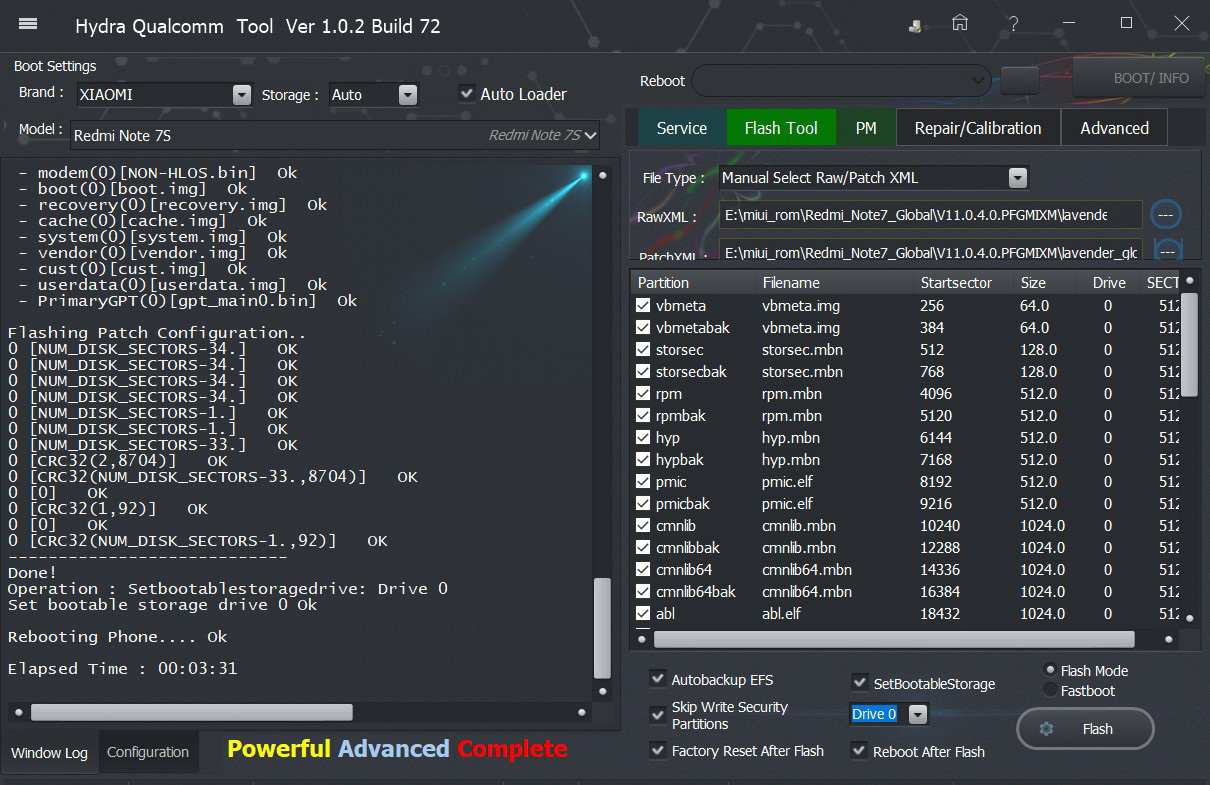
Task: Switch to the Flash Tool tab
Action: pyautogui.click(x=781, y=128)
